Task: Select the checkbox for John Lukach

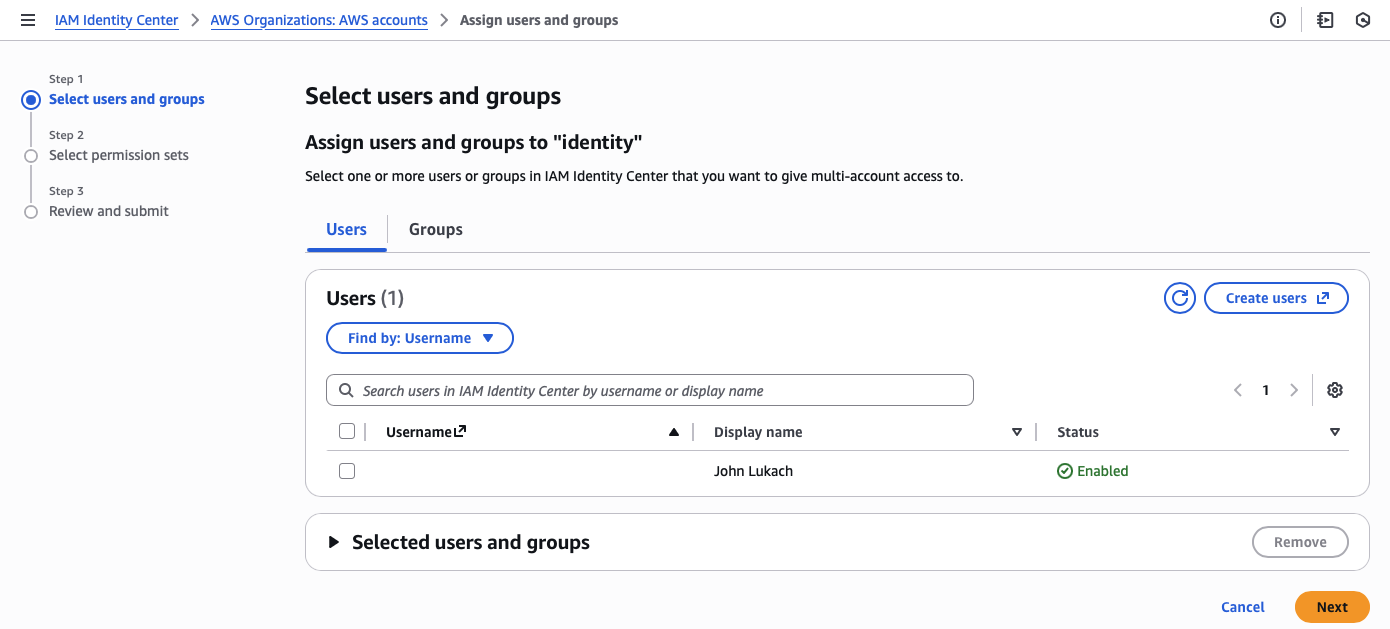Action: point(347,470)
